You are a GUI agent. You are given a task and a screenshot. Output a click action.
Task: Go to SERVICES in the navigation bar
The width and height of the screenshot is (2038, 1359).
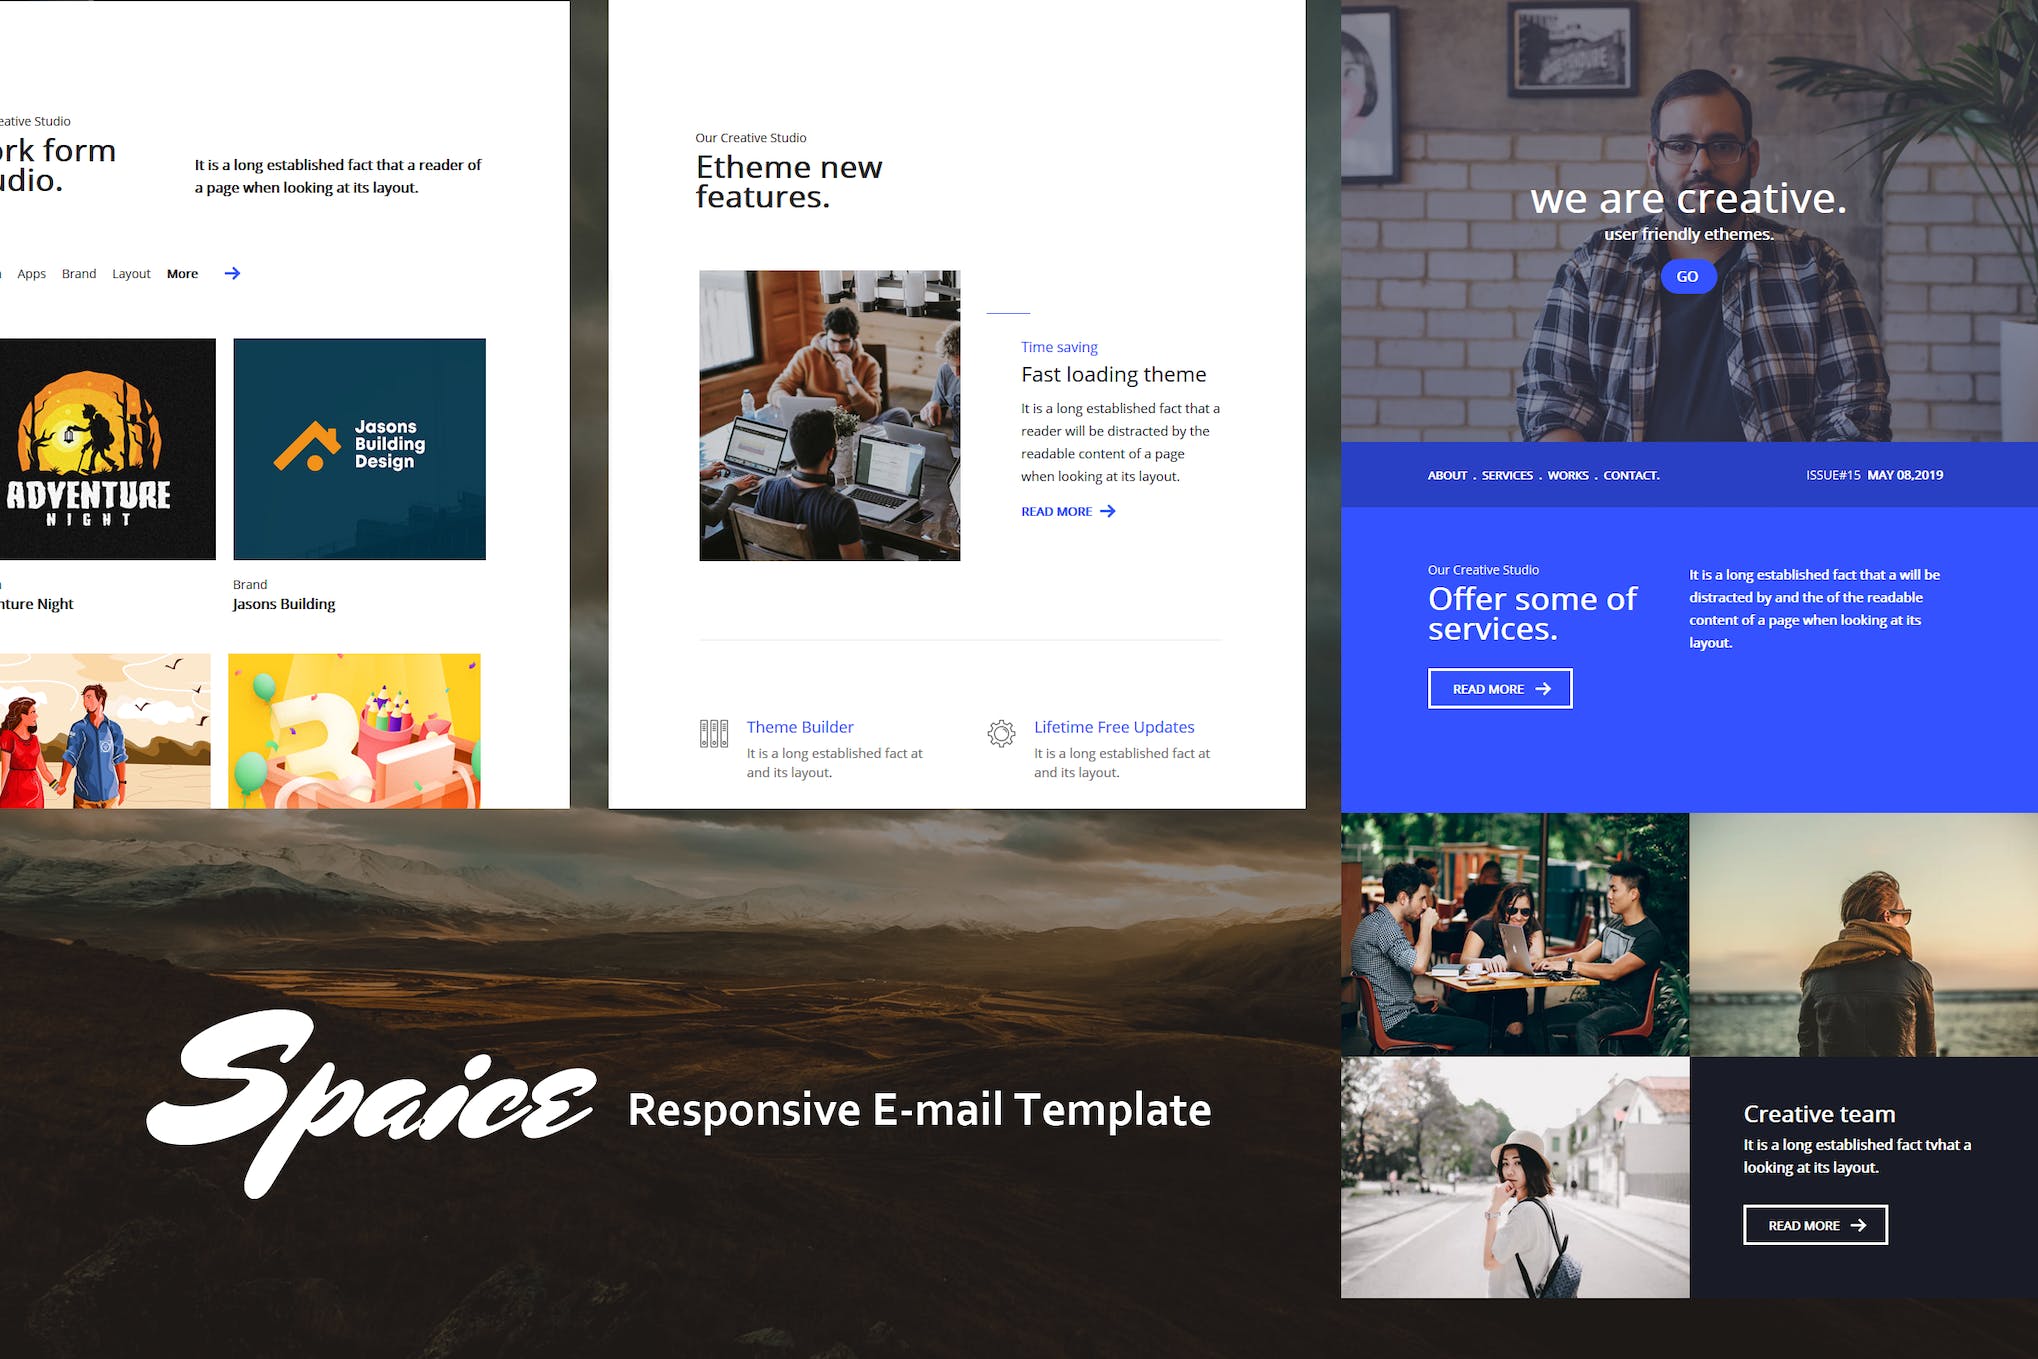[1506, 475]
